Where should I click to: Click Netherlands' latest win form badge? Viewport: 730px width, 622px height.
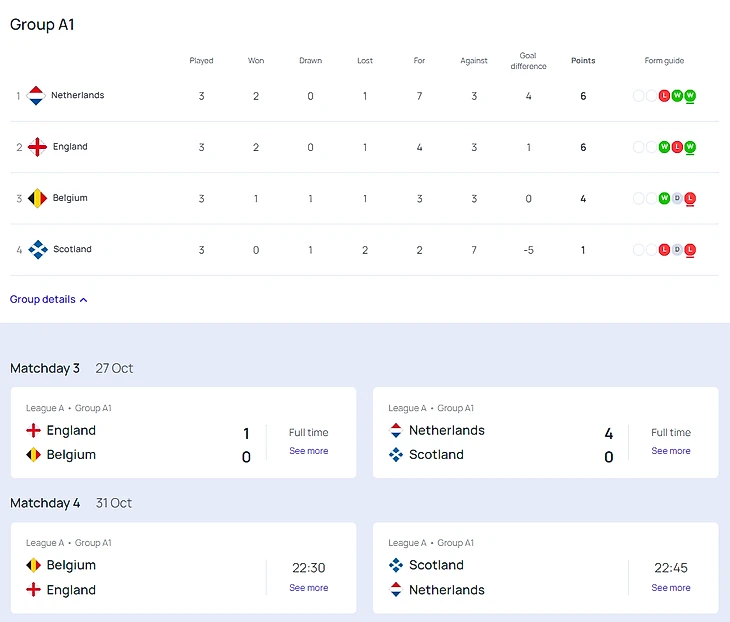tap(690, 96)
